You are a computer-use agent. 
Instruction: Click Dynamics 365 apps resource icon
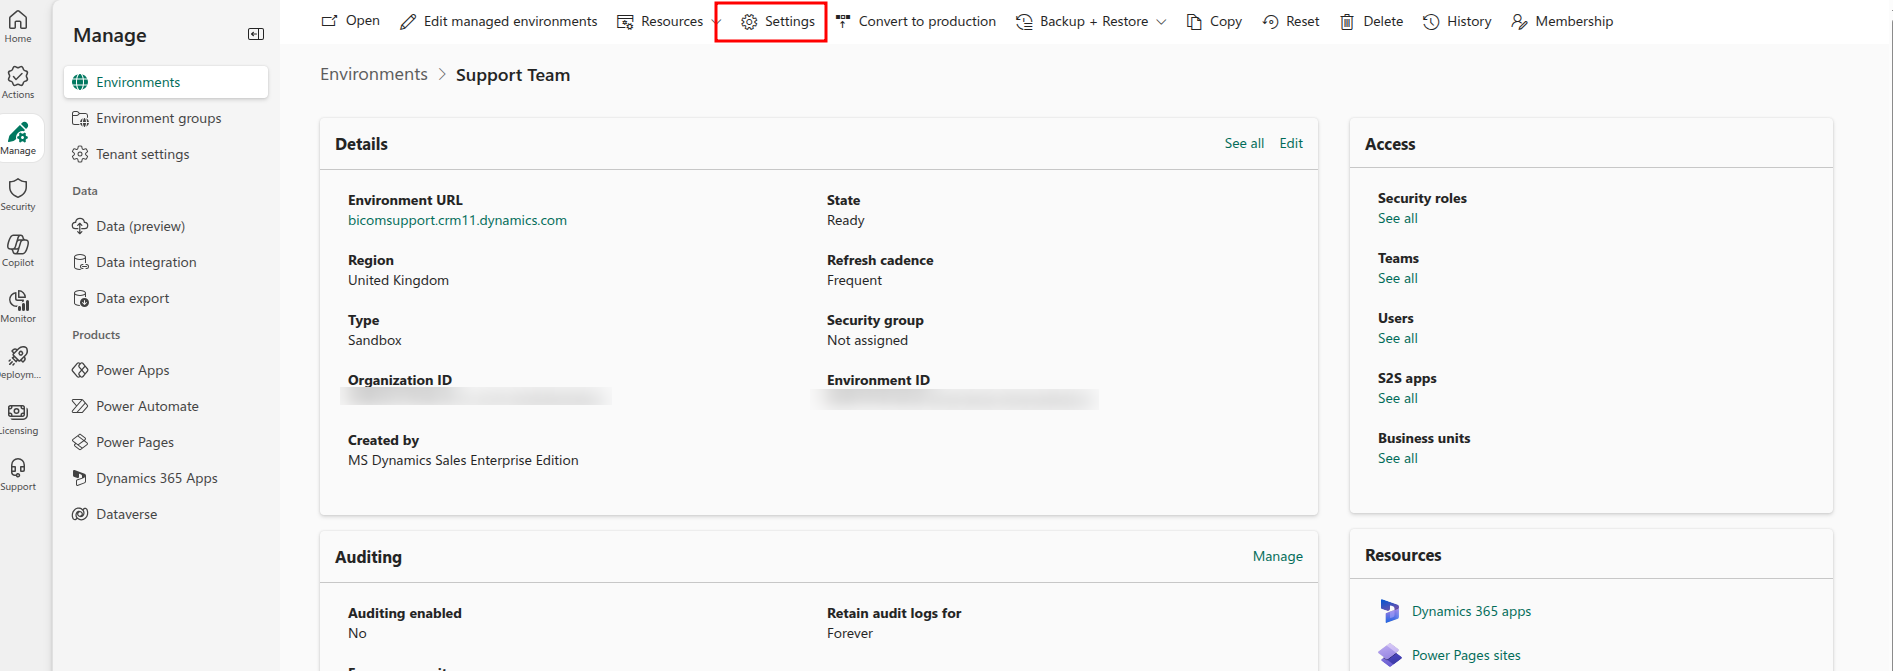tap(1390, 611)
